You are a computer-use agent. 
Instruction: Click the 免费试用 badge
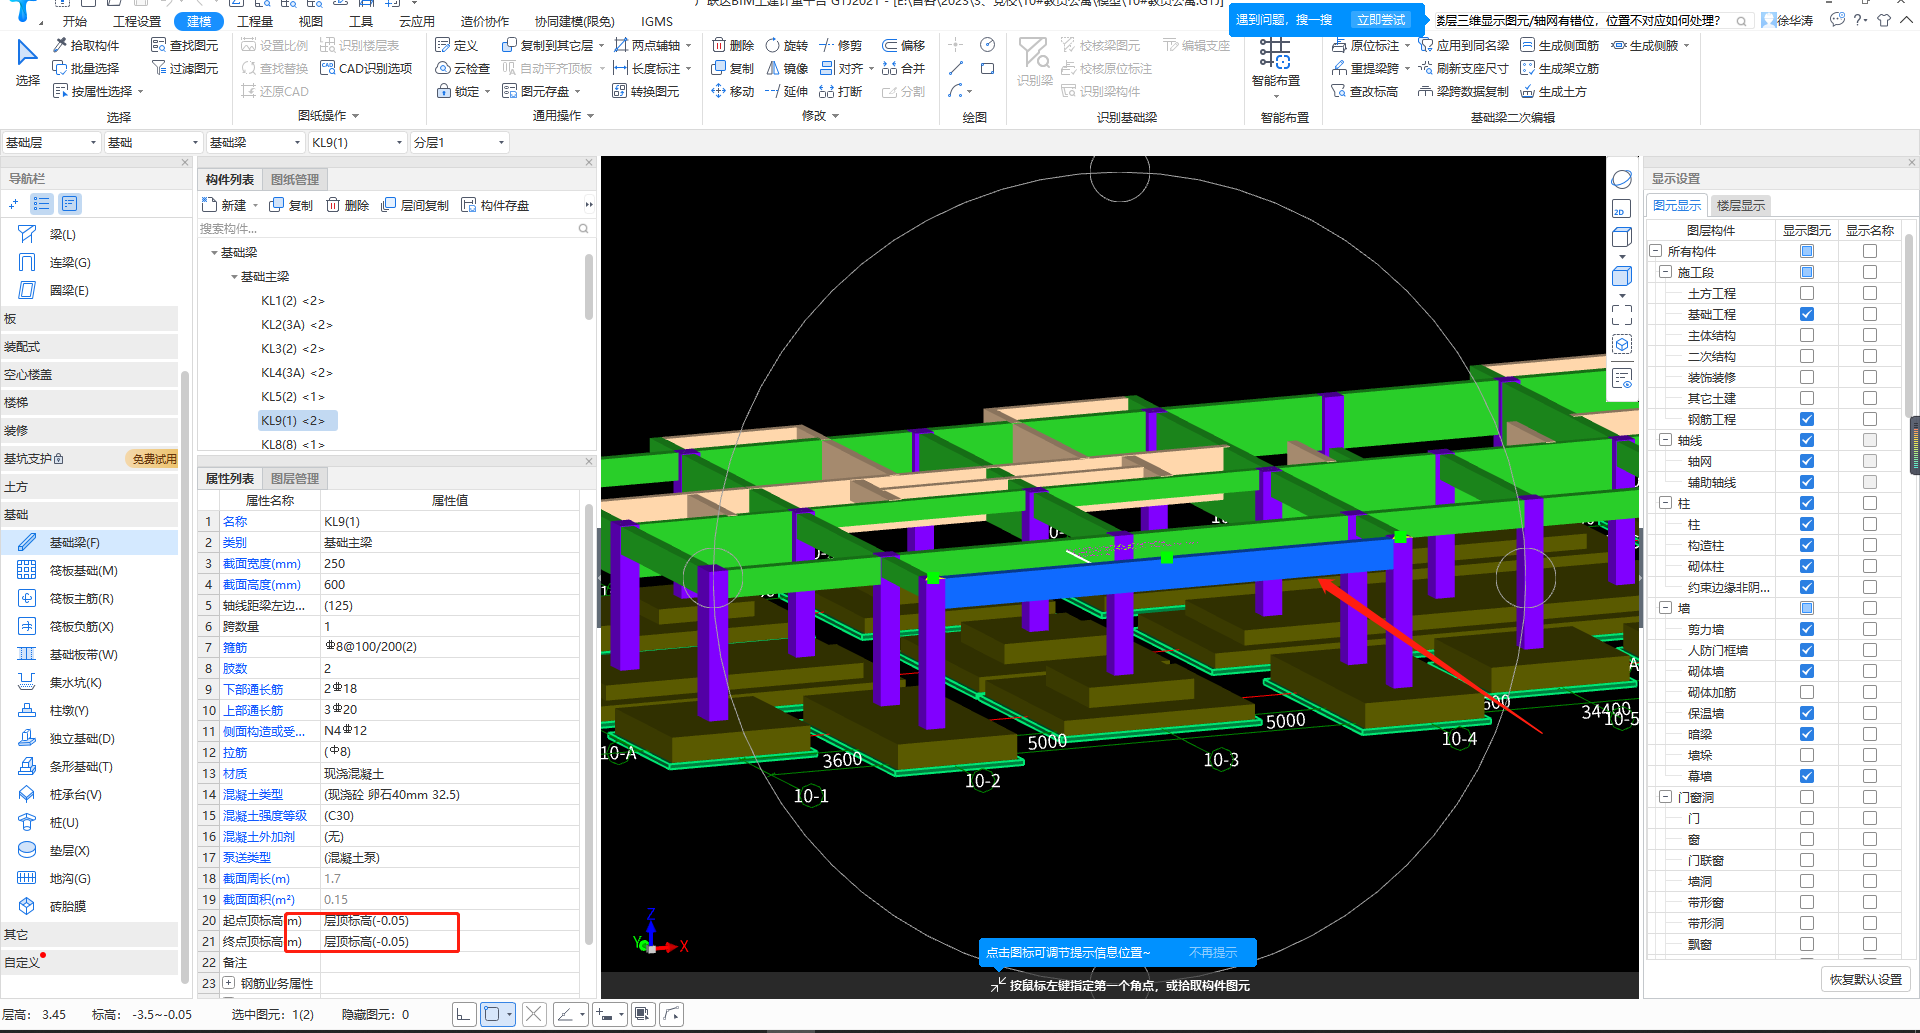(154, 459)
